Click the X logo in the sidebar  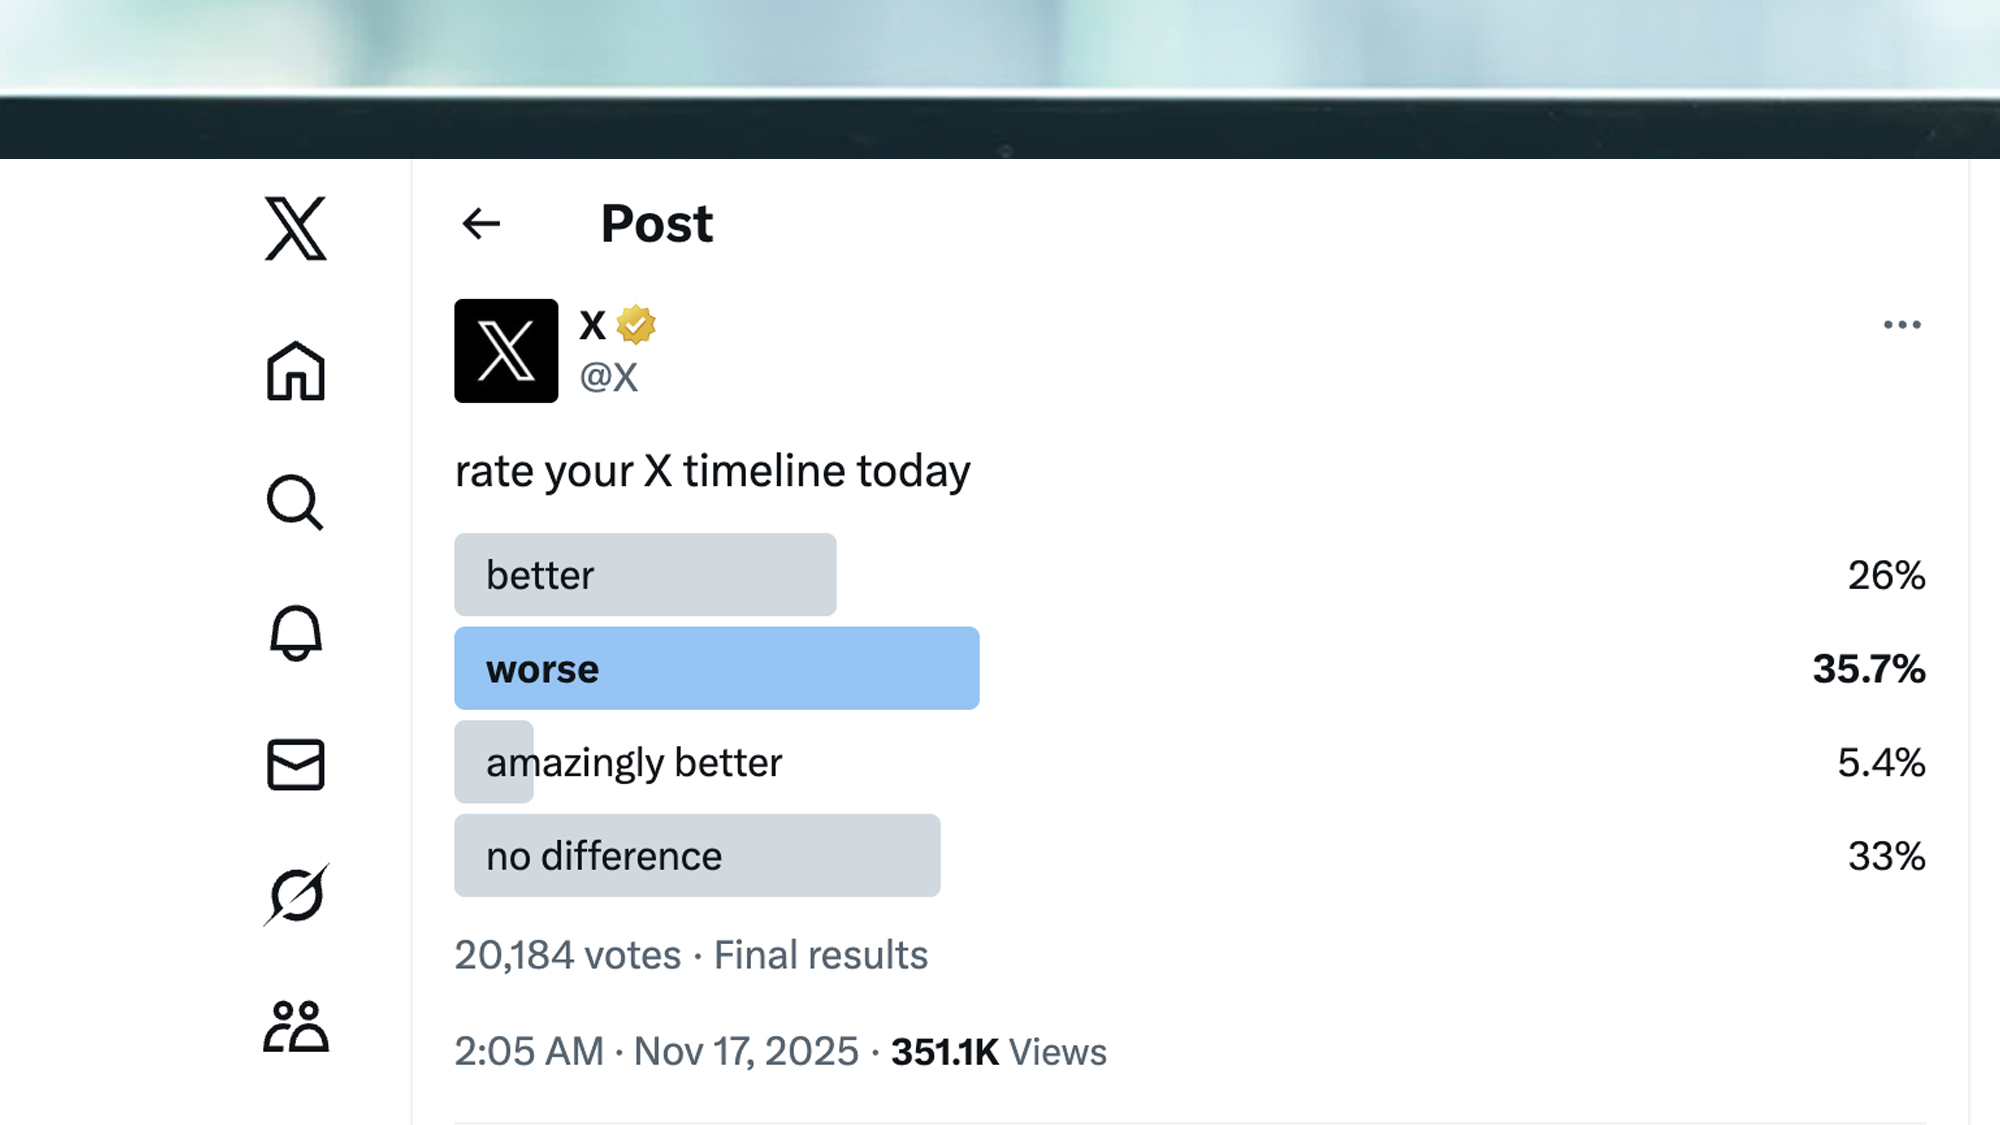(295, 229)
